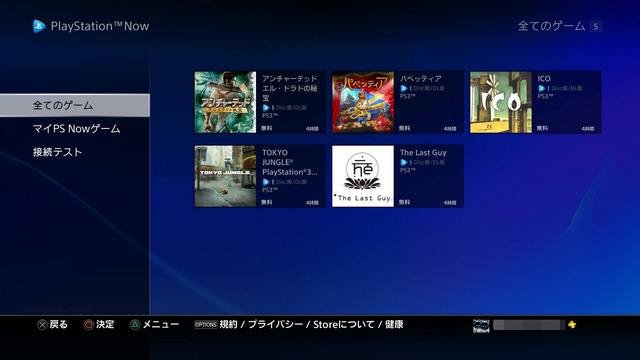Screen dimensions: 640x360
Task: Click the PS Now icon on The Last Guy card
Action: point(403,162)
